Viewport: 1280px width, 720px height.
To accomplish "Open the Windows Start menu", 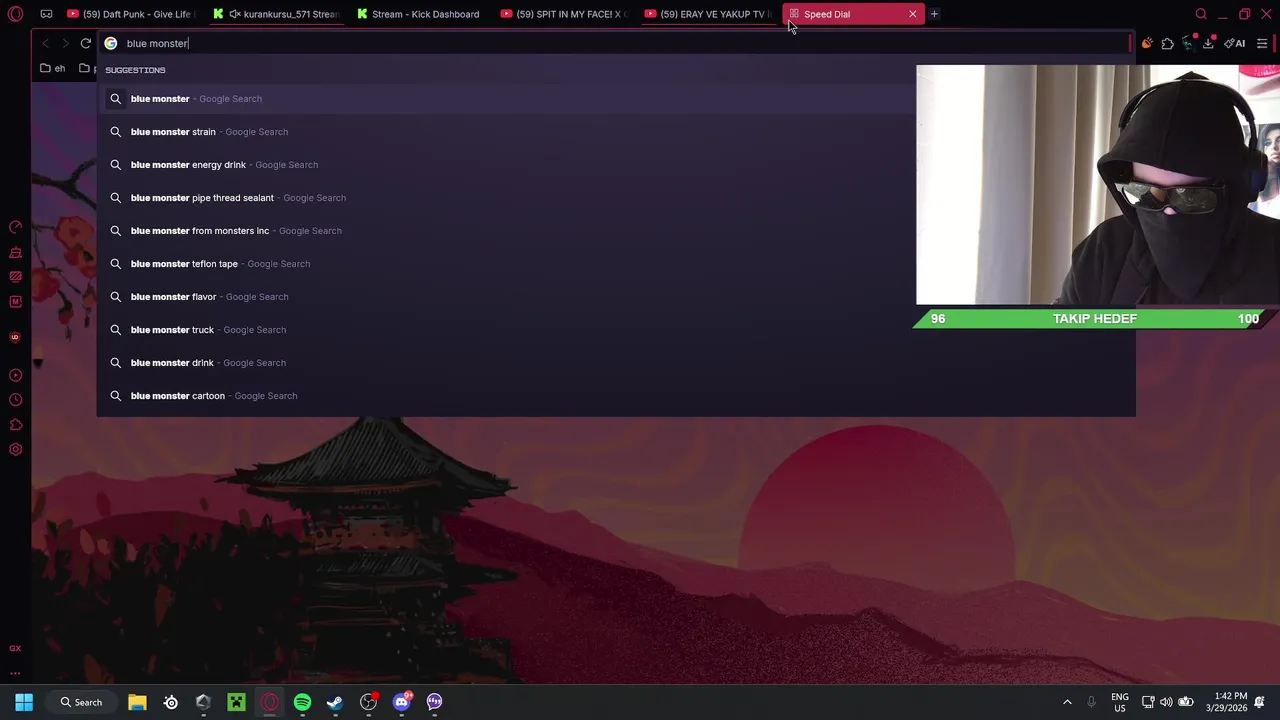I will (24, 702).
